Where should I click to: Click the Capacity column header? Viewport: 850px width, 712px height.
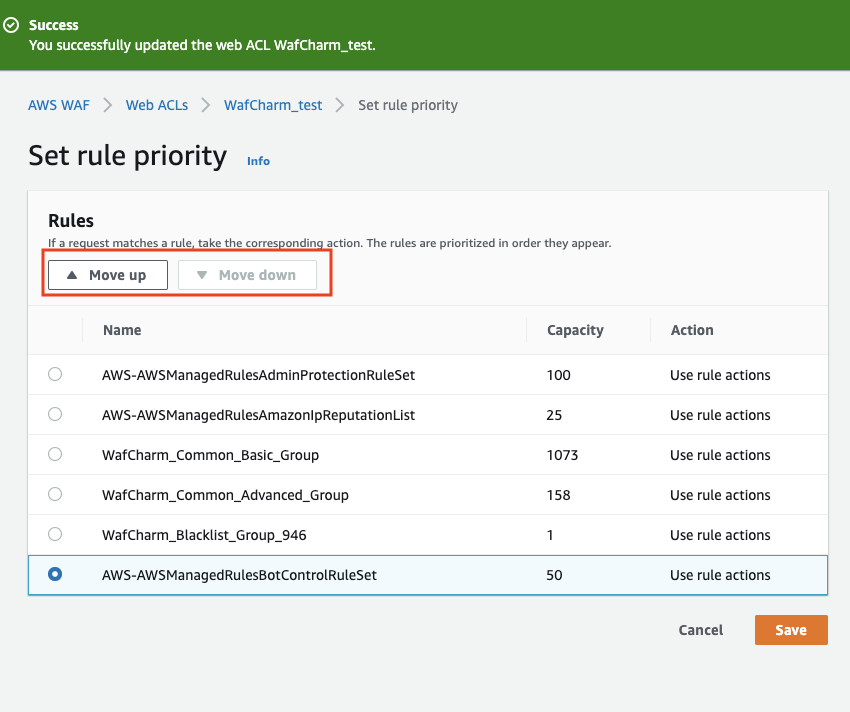[x=575, y=330]
